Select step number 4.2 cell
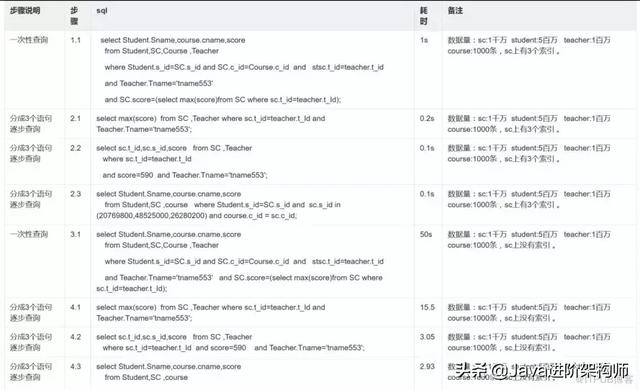The width and height of the screenshot is (640, 390). tap(76, 337)
